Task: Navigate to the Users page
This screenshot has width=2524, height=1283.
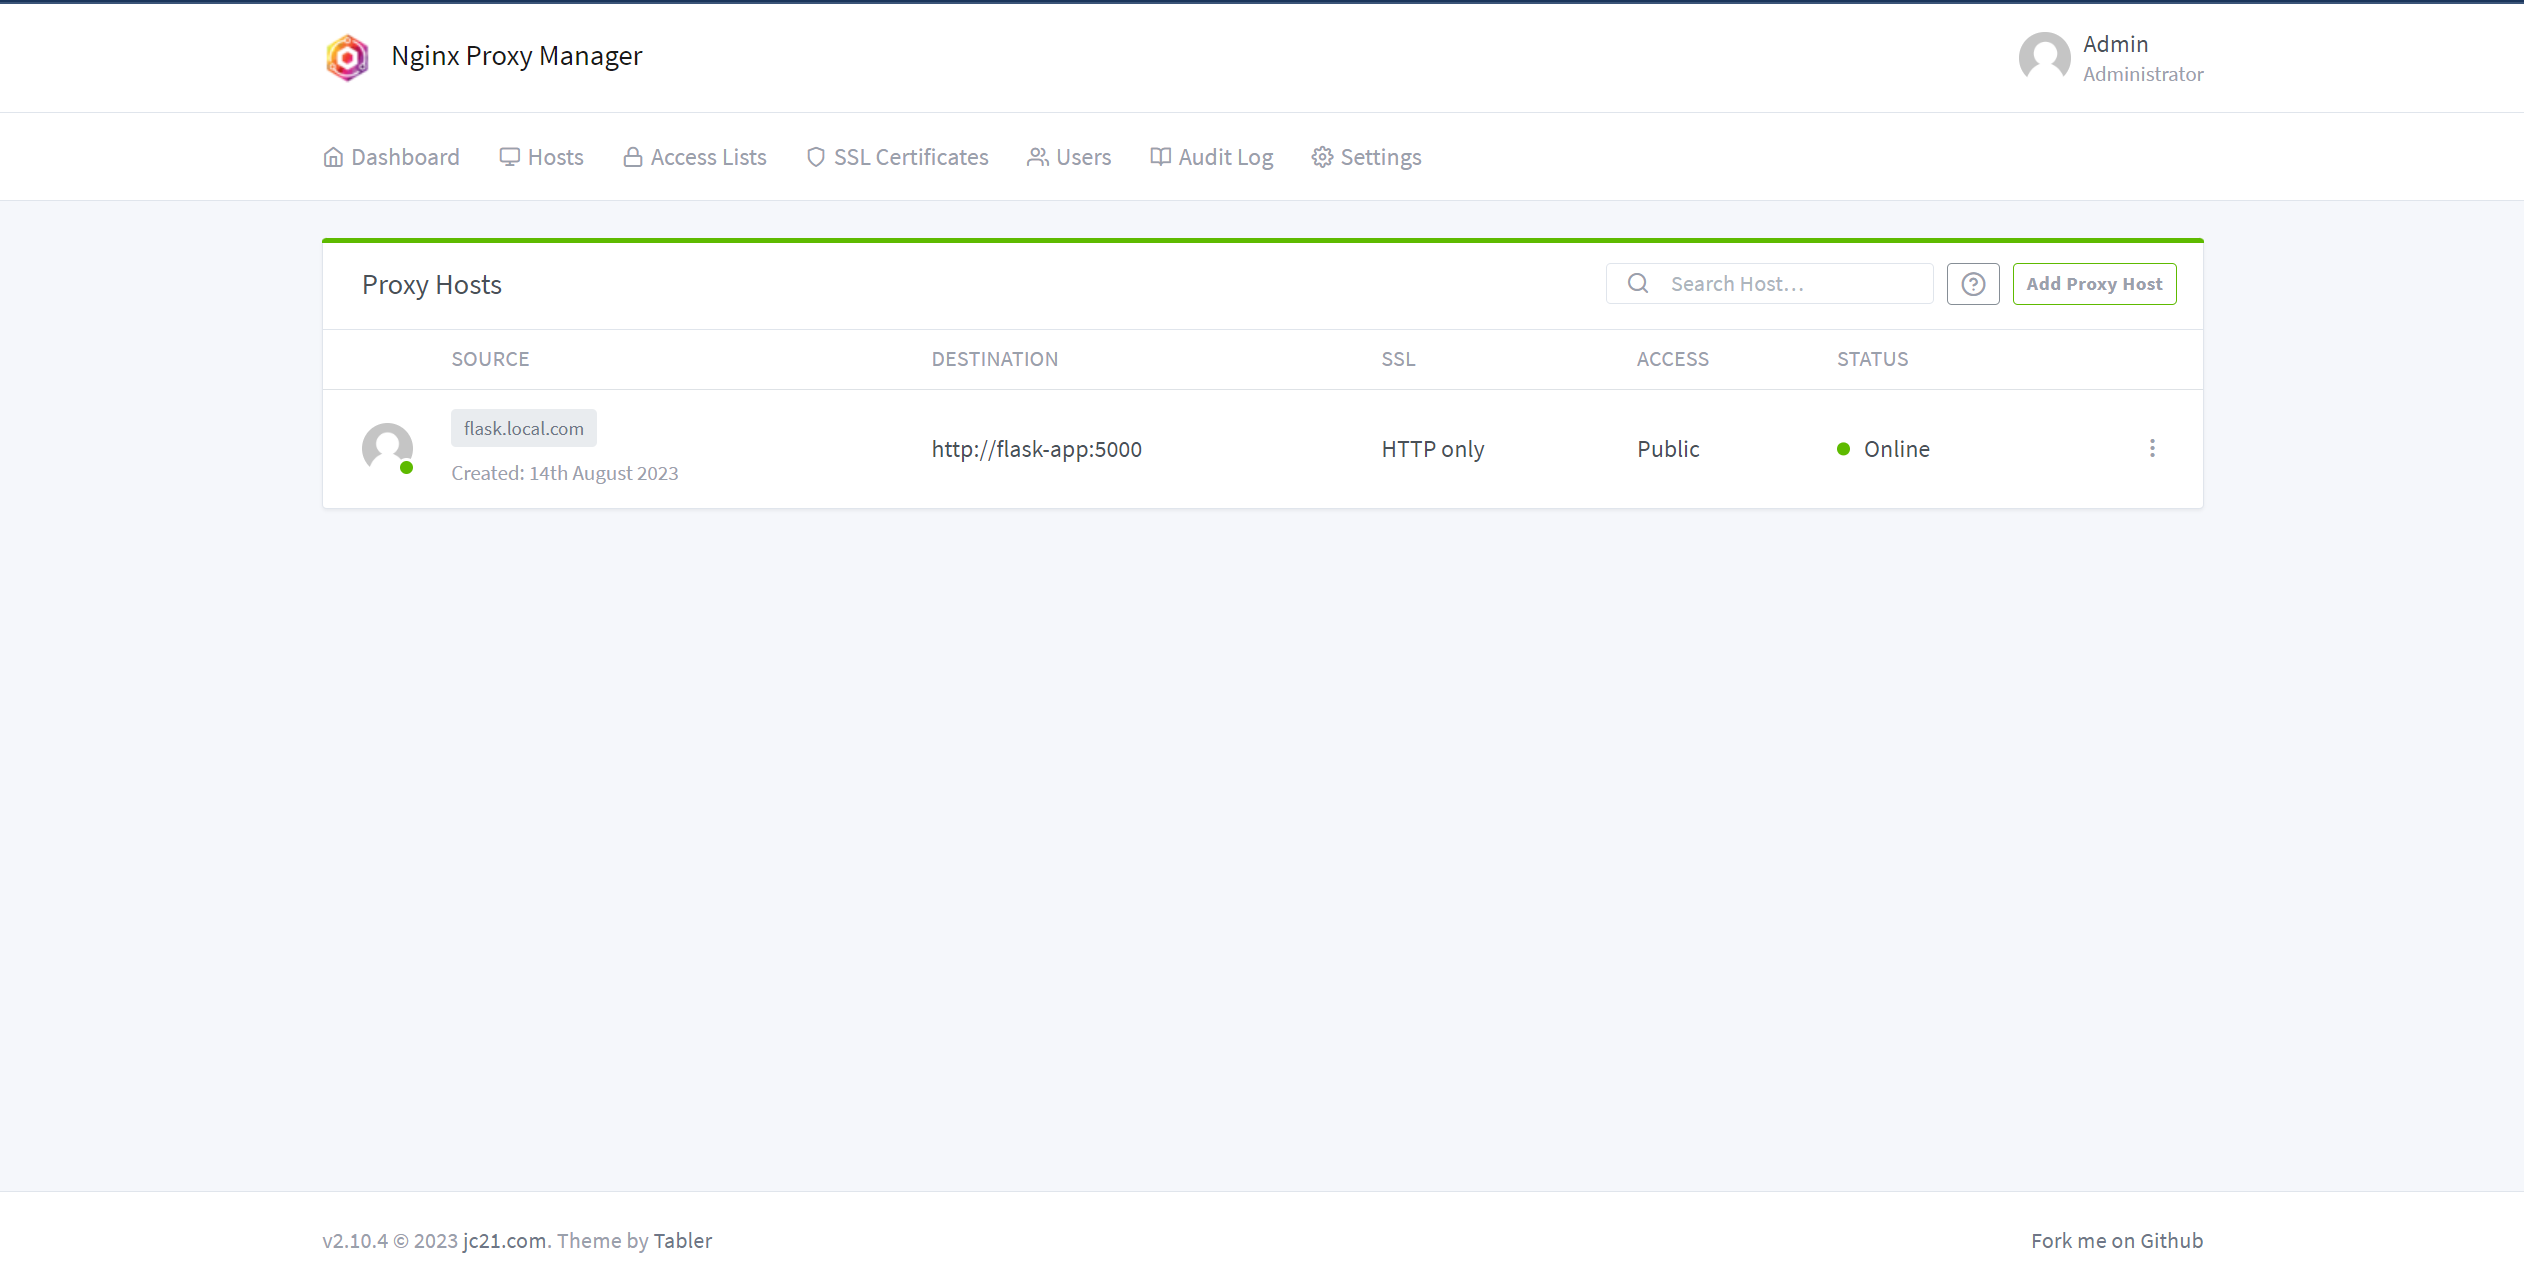Action: coord(1069,157)
